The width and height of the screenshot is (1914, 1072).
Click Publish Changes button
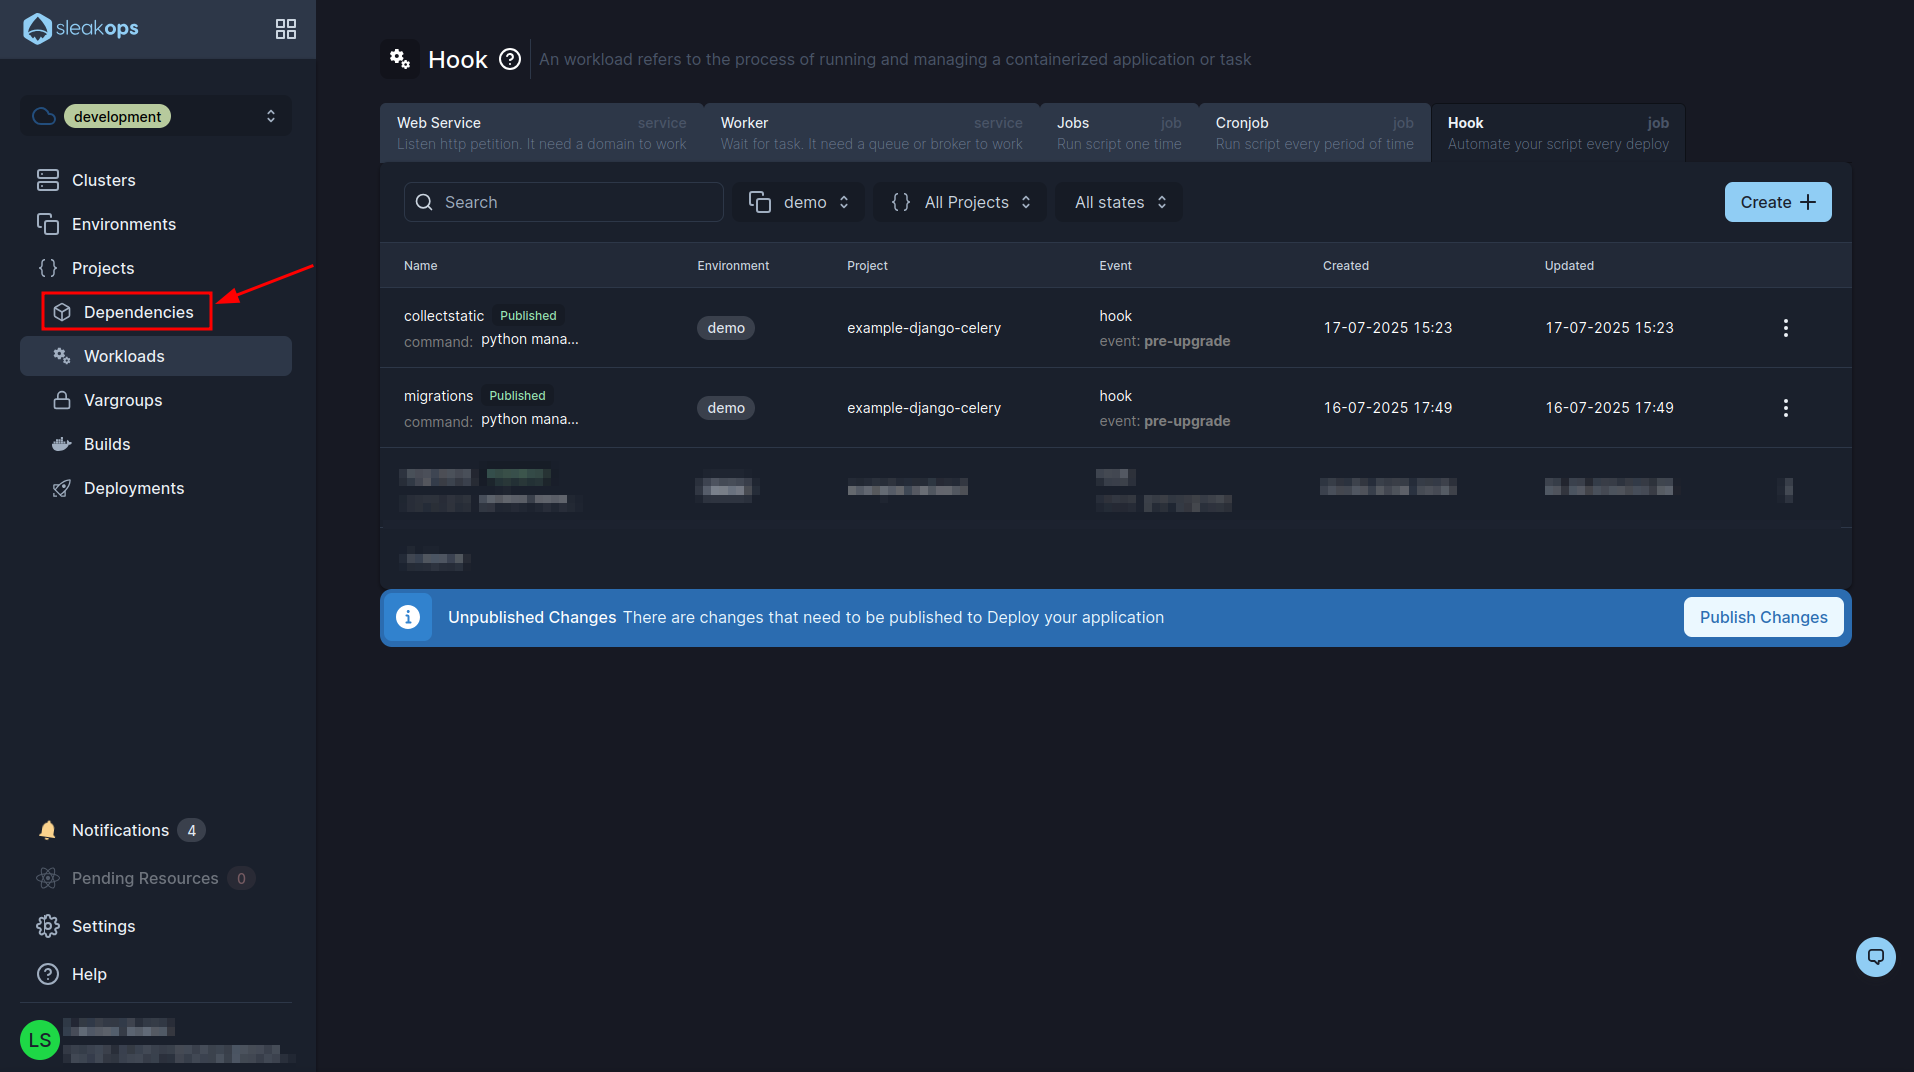pyautogui.click(x=1763, y=617)
